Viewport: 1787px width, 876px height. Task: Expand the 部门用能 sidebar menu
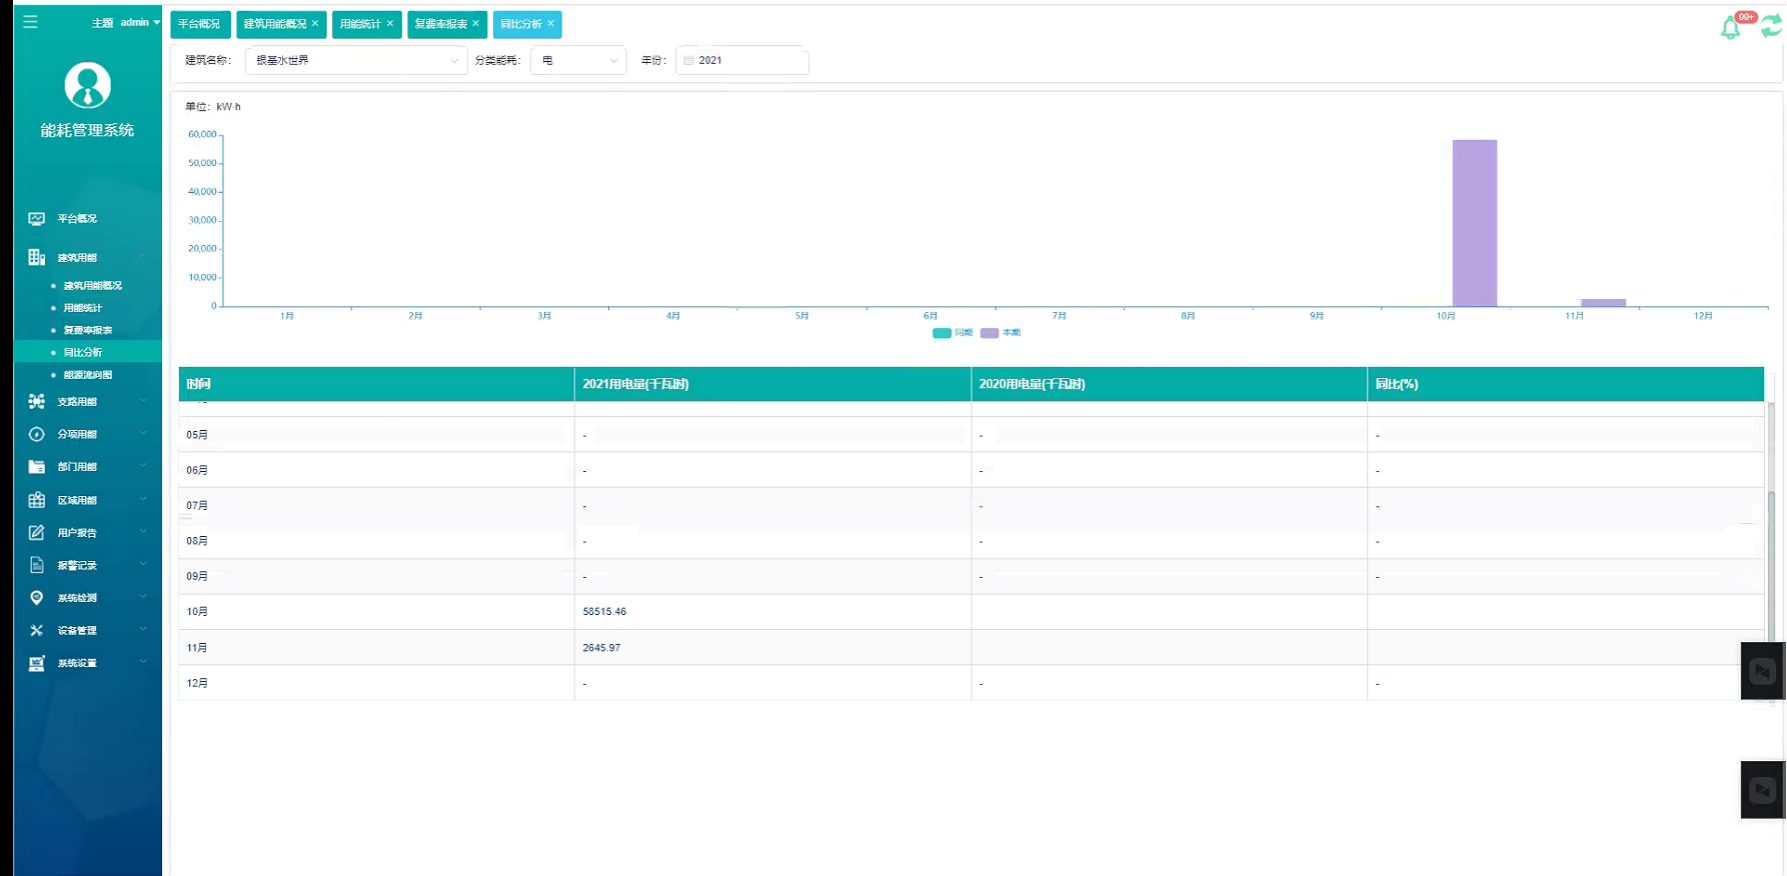88,467
